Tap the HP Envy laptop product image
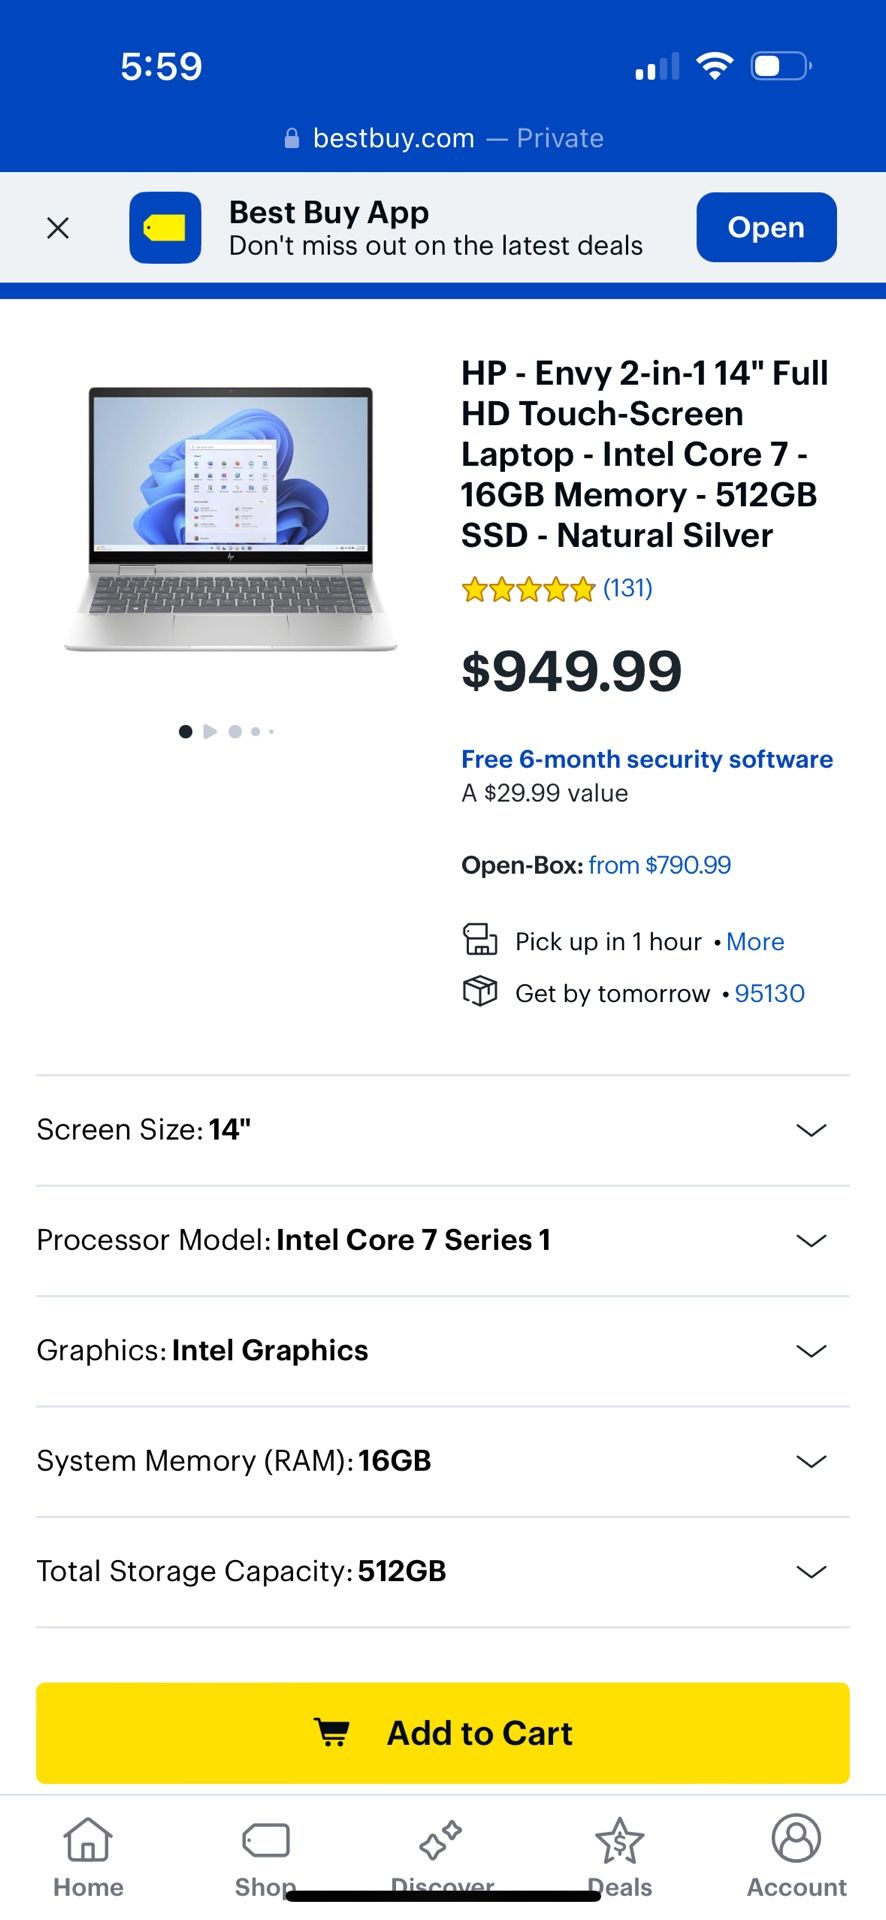Screen dimensions: 886x1920 (231, 519)
